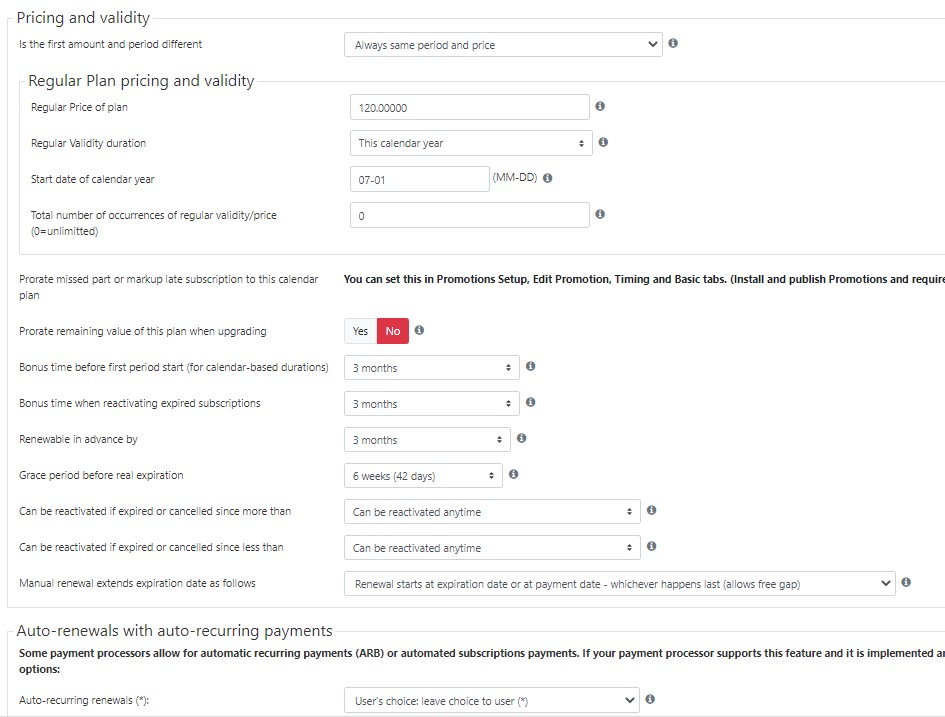Click 'Pricing and validity' section heading
945x717 pixels.
[x=83, y=18]
